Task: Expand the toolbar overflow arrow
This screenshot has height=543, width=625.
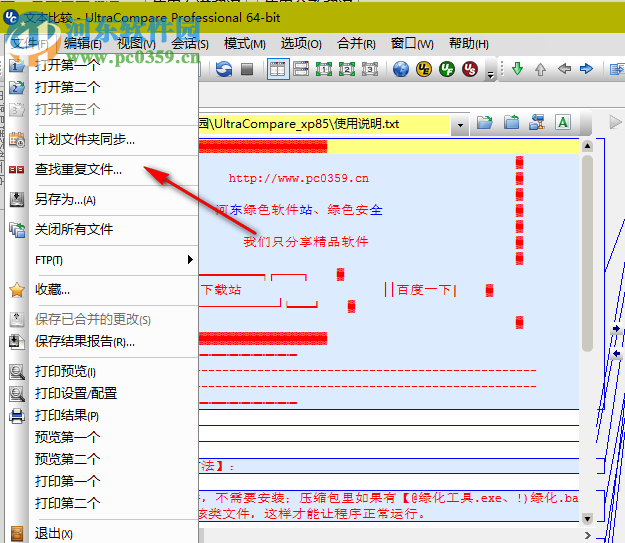Action: pyautogui.click(x=491, y=75)
